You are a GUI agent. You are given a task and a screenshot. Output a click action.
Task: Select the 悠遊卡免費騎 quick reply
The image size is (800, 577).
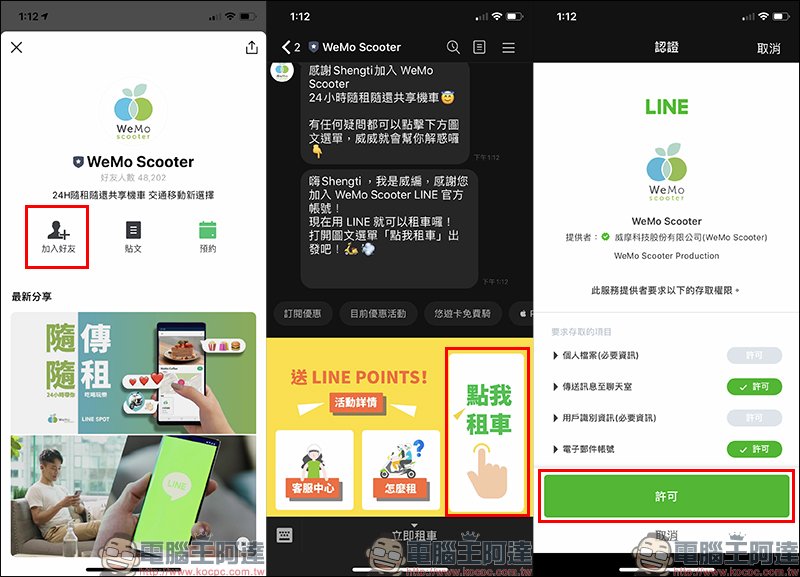[x=462, y=313]
